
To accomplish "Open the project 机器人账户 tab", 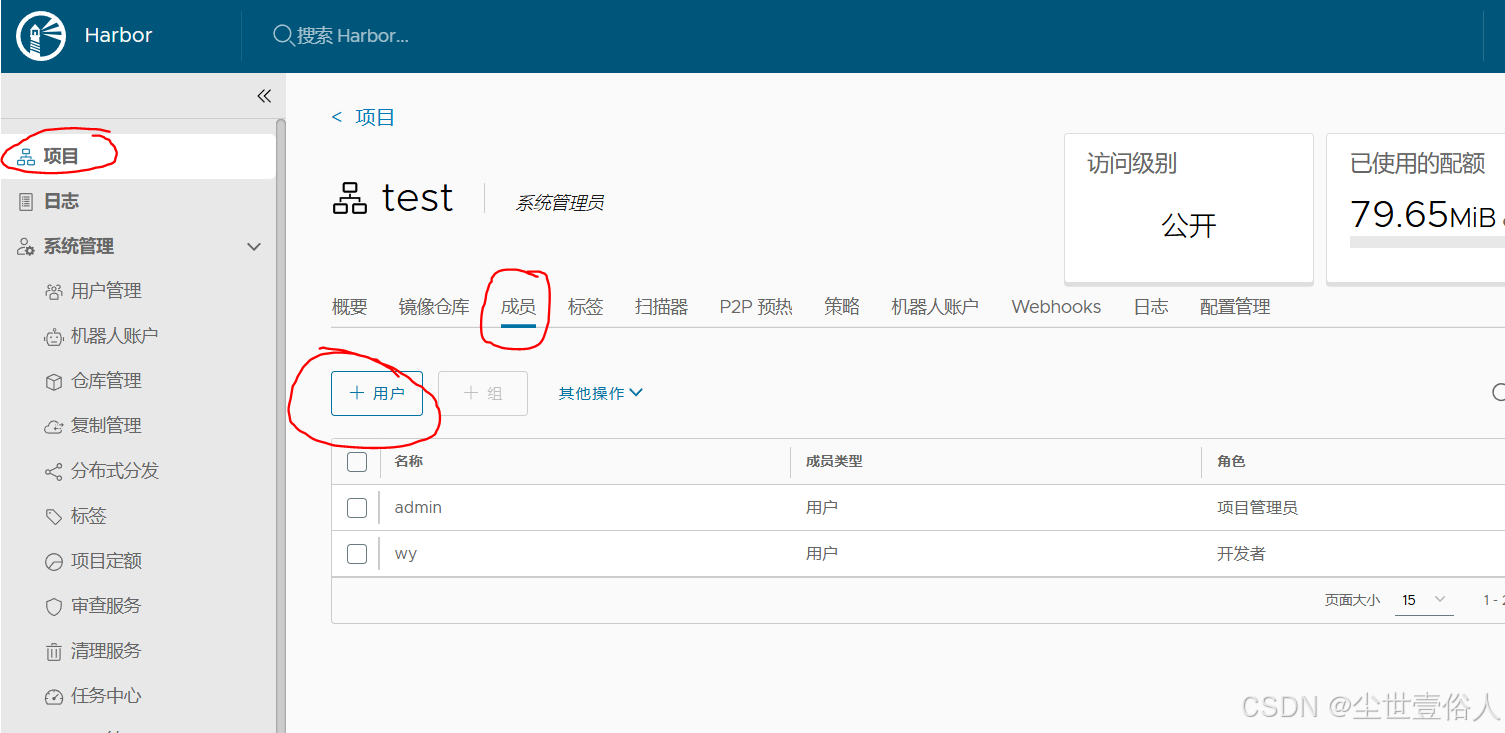I will (x=935, y=307).
